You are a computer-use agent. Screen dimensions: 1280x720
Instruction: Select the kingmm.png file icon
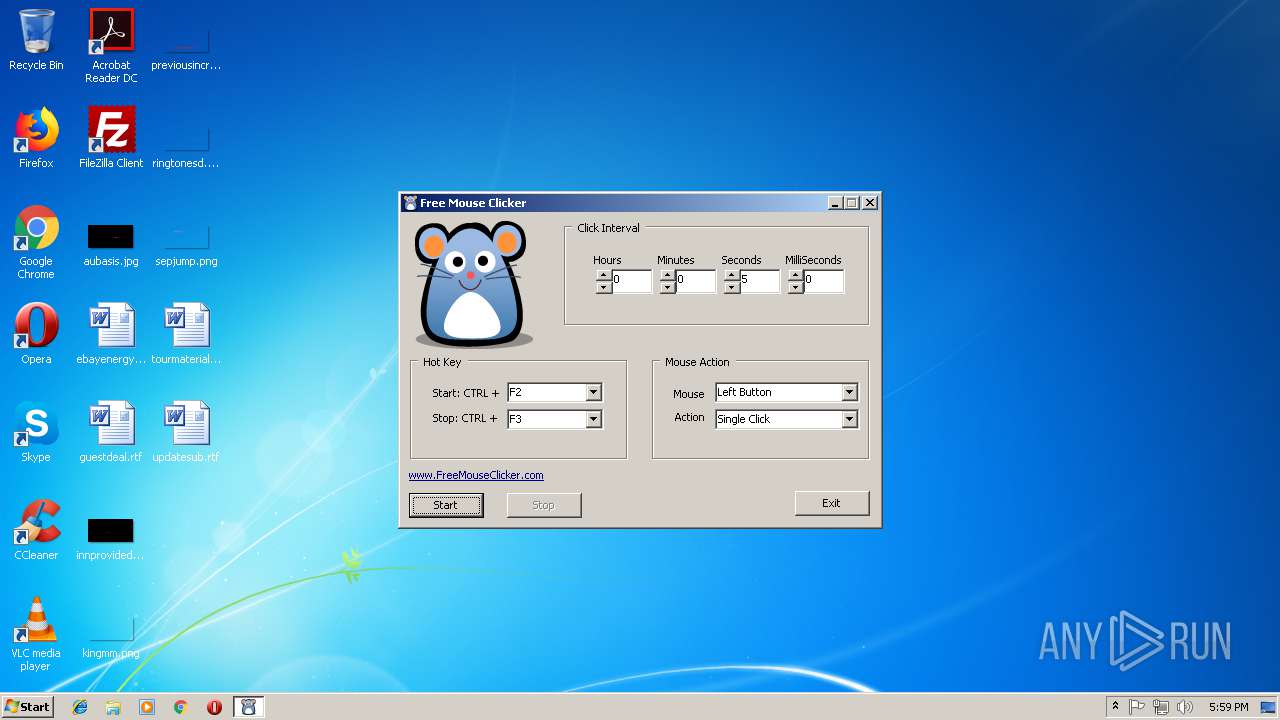(x=111, y=638)
